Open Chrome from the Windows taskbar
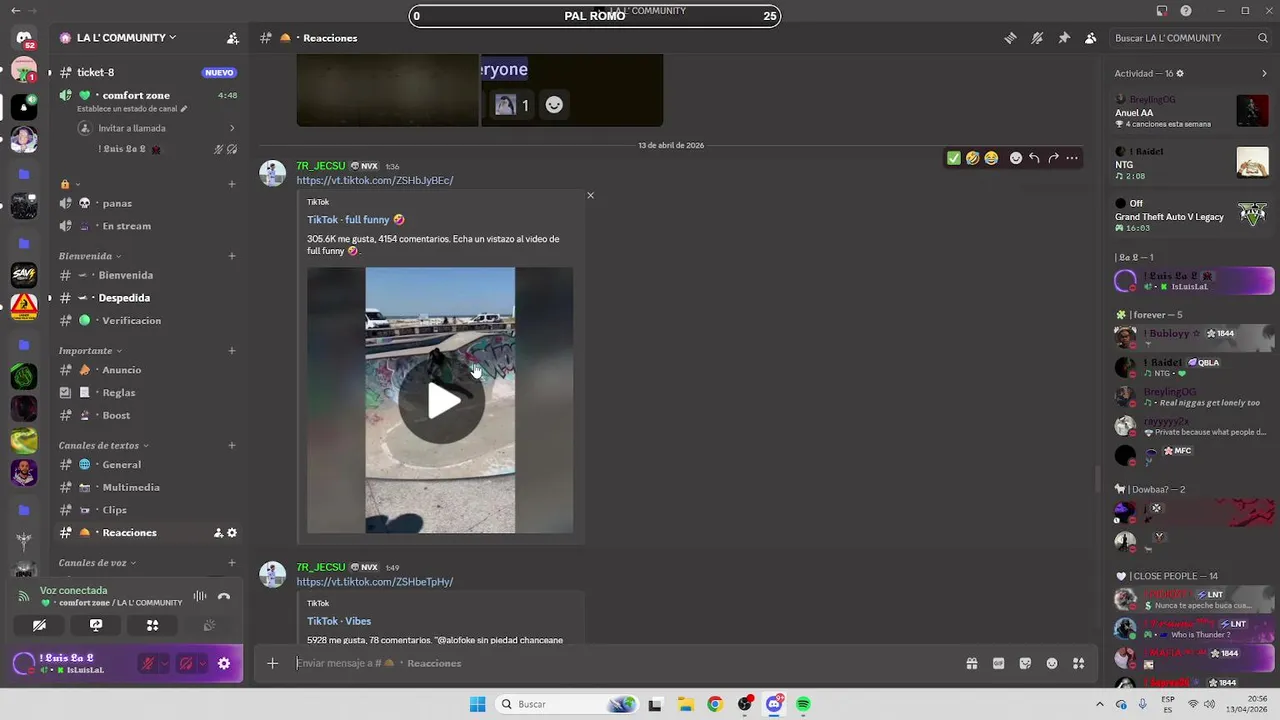The image size is (1280, 720). [x=714, y=704]
